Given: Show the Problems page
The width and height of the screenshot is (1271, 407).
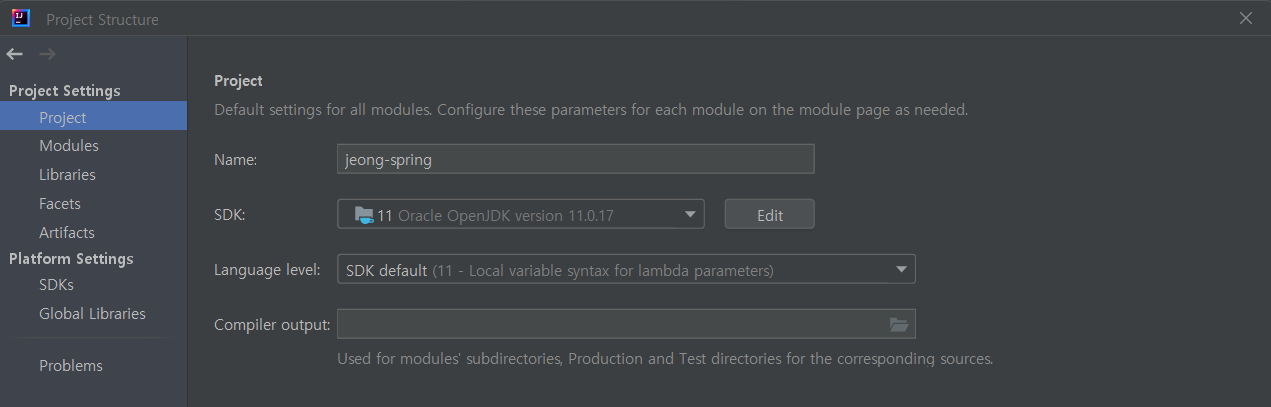Looking at the screenshot, I should (x=71, y=365).
